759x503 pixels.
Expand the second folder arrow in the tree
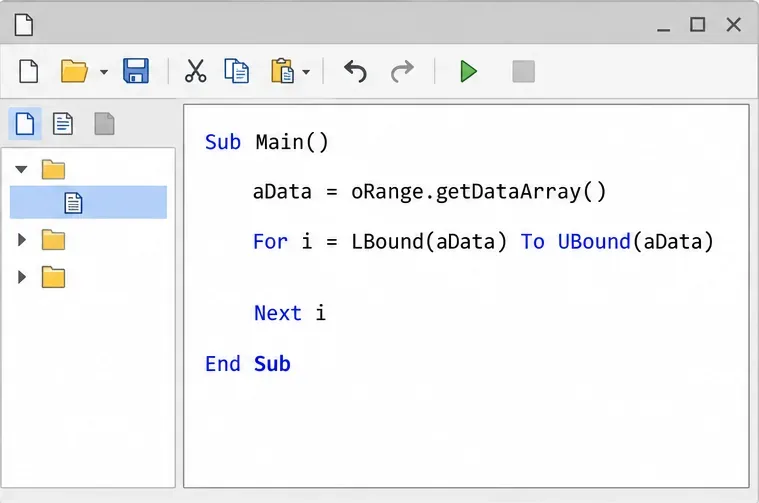click(x=21, y=240)
